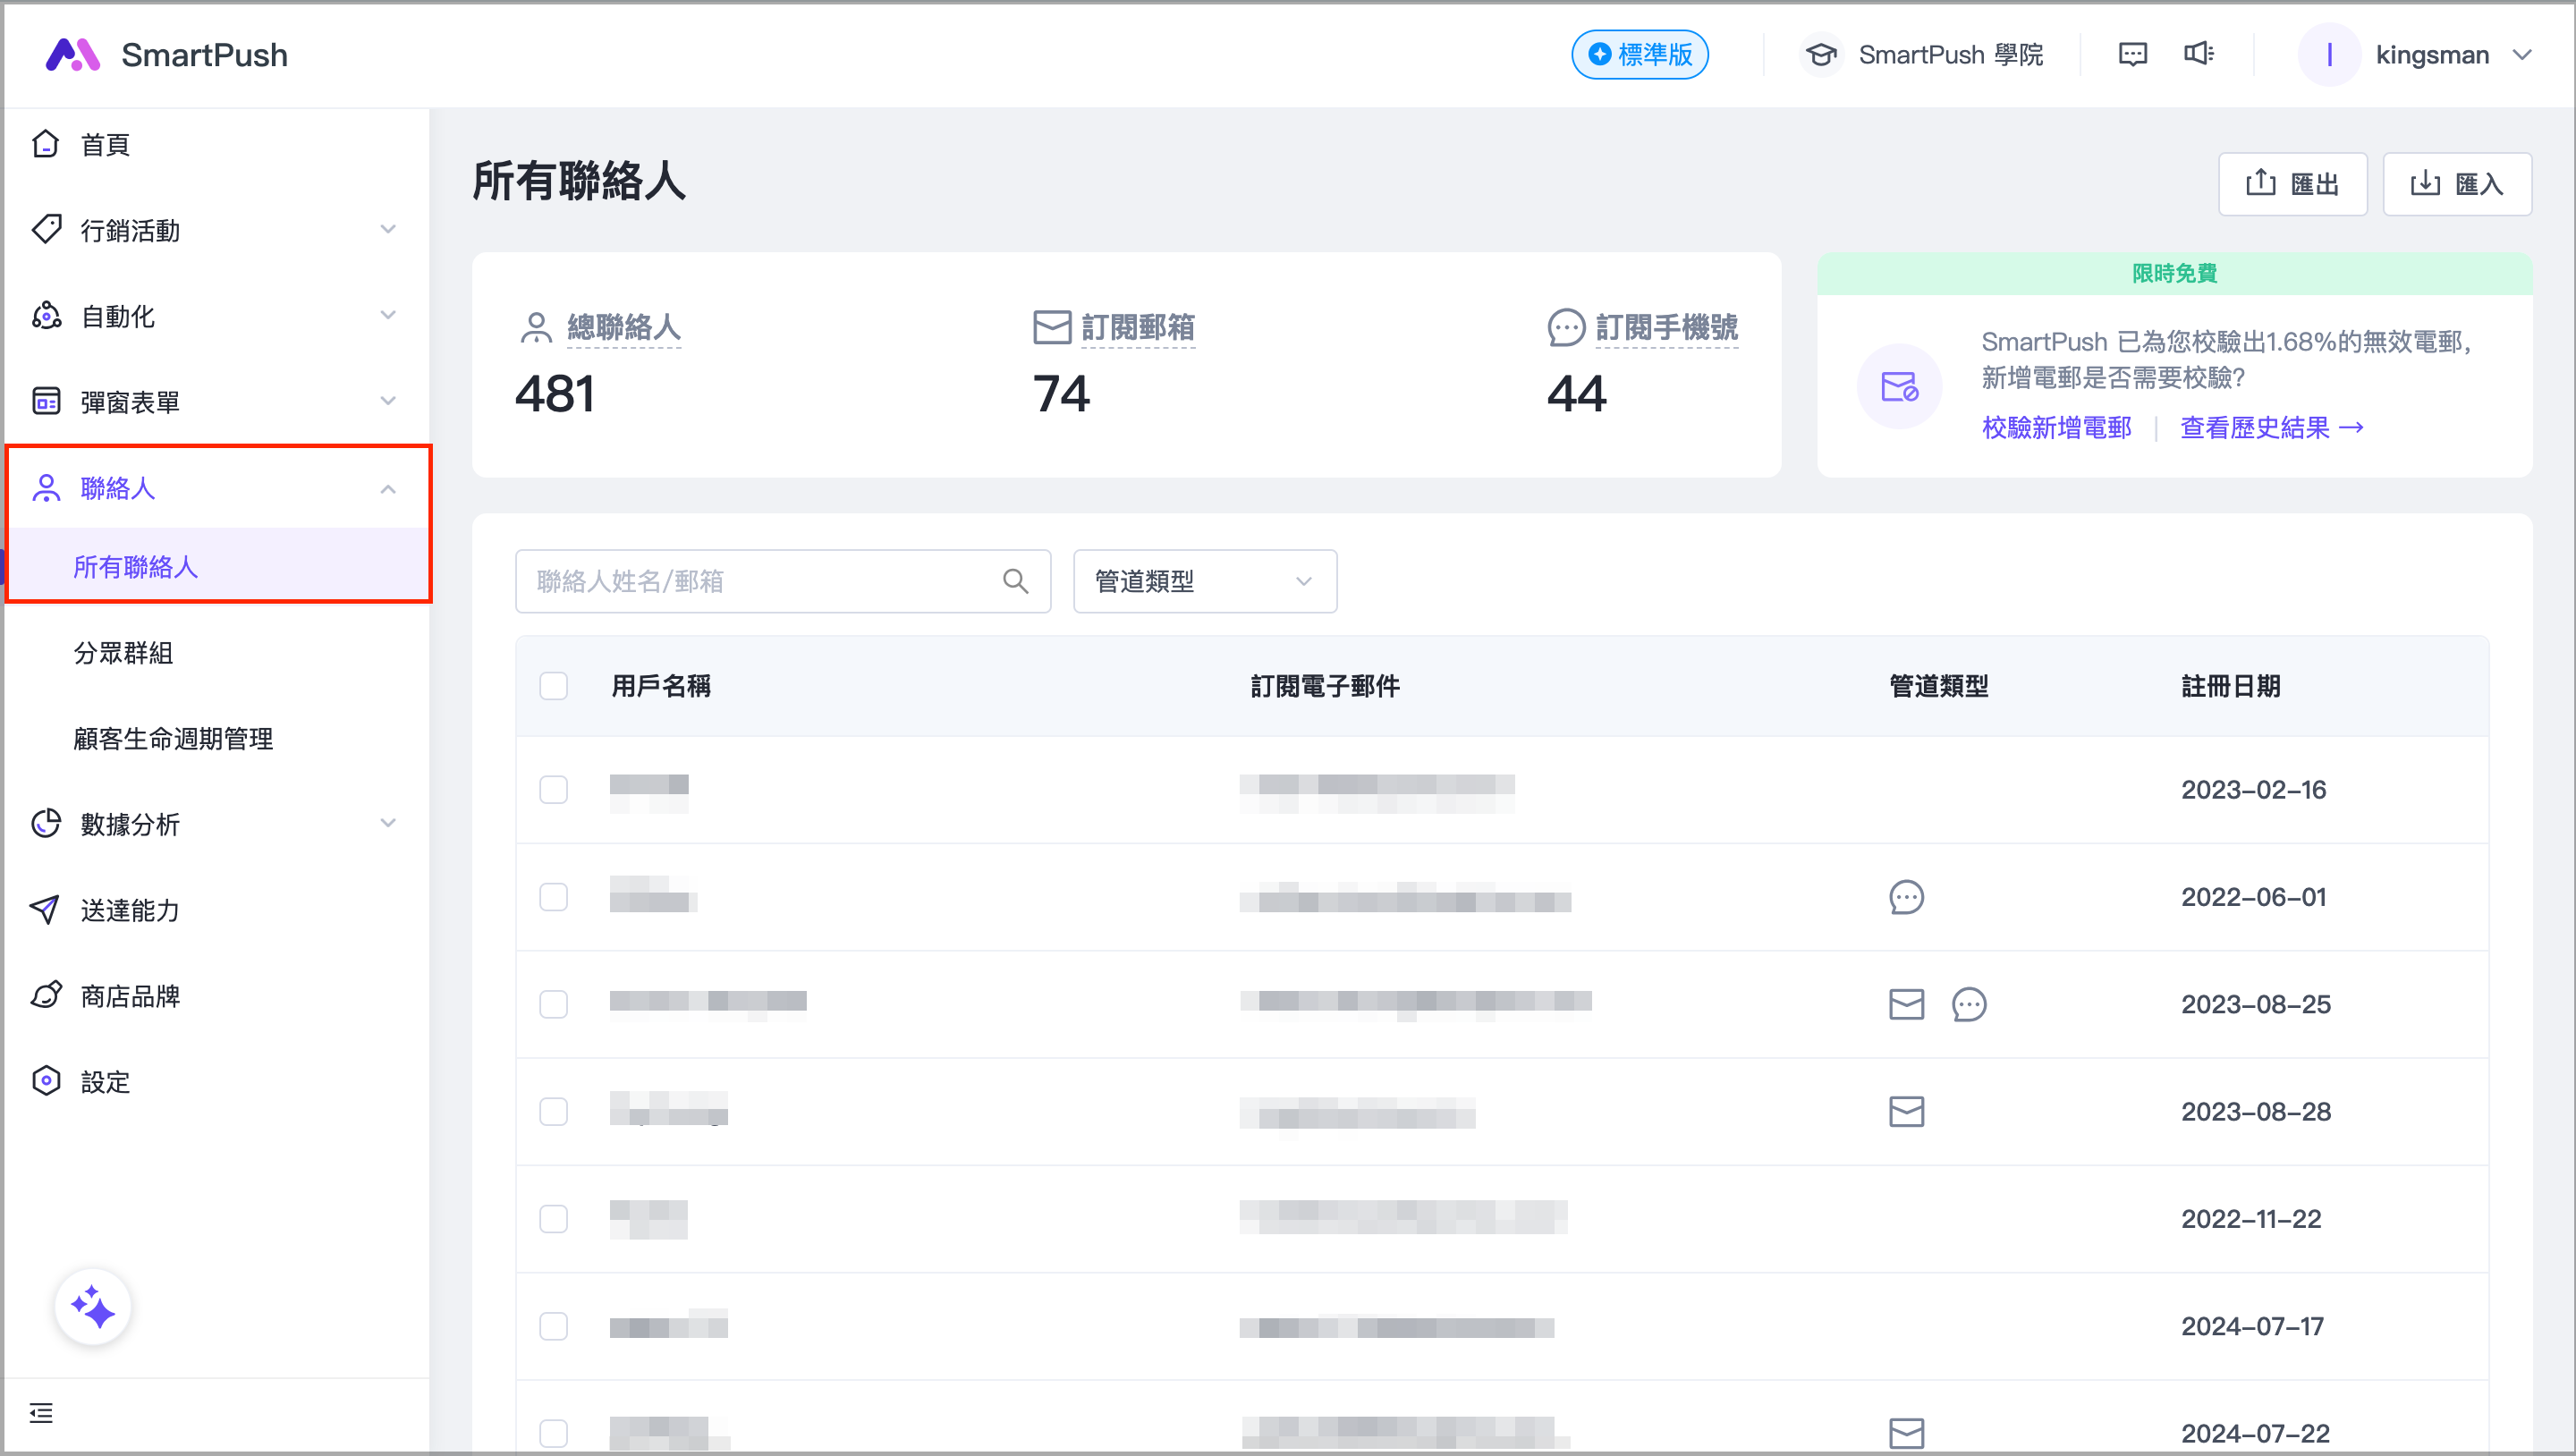Click the 聯絡人姓名/郵箱 search field
Screen dimensions: 2576x1456
tap(783, 581)
